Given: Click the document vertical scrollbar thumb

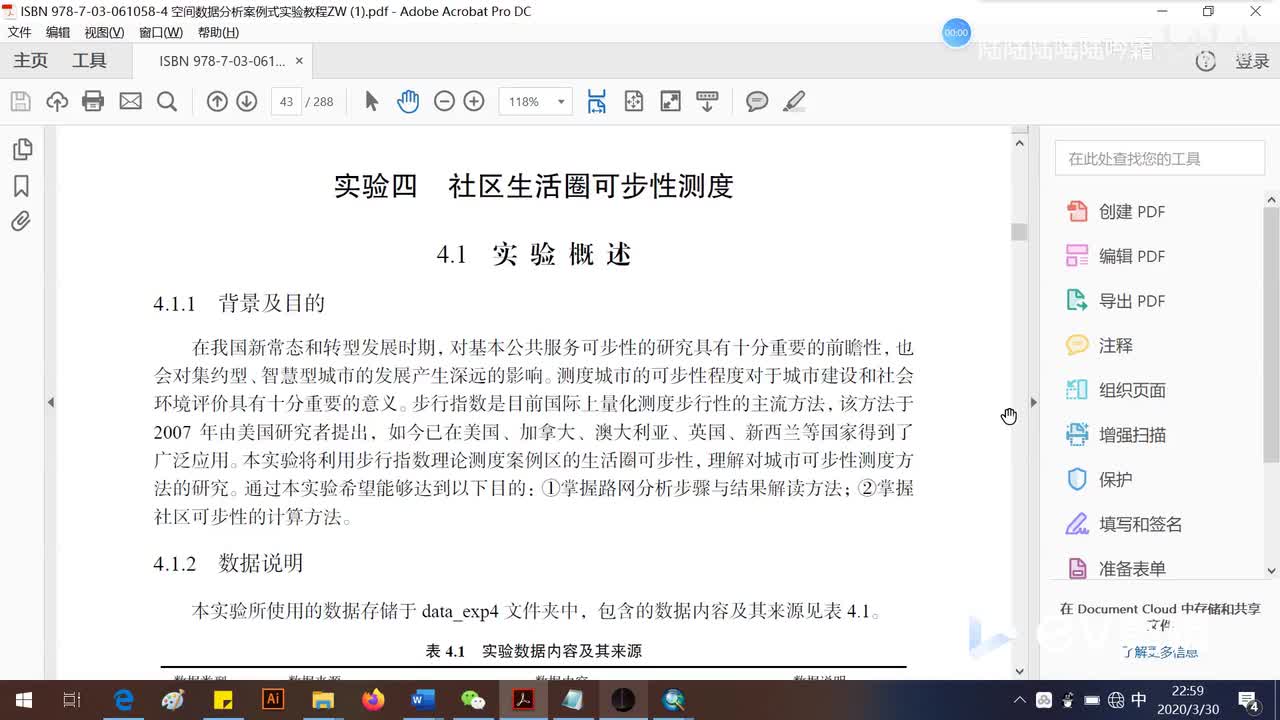Looking at the screenshot, I should pyautogui.click(x=1019, y=232).
